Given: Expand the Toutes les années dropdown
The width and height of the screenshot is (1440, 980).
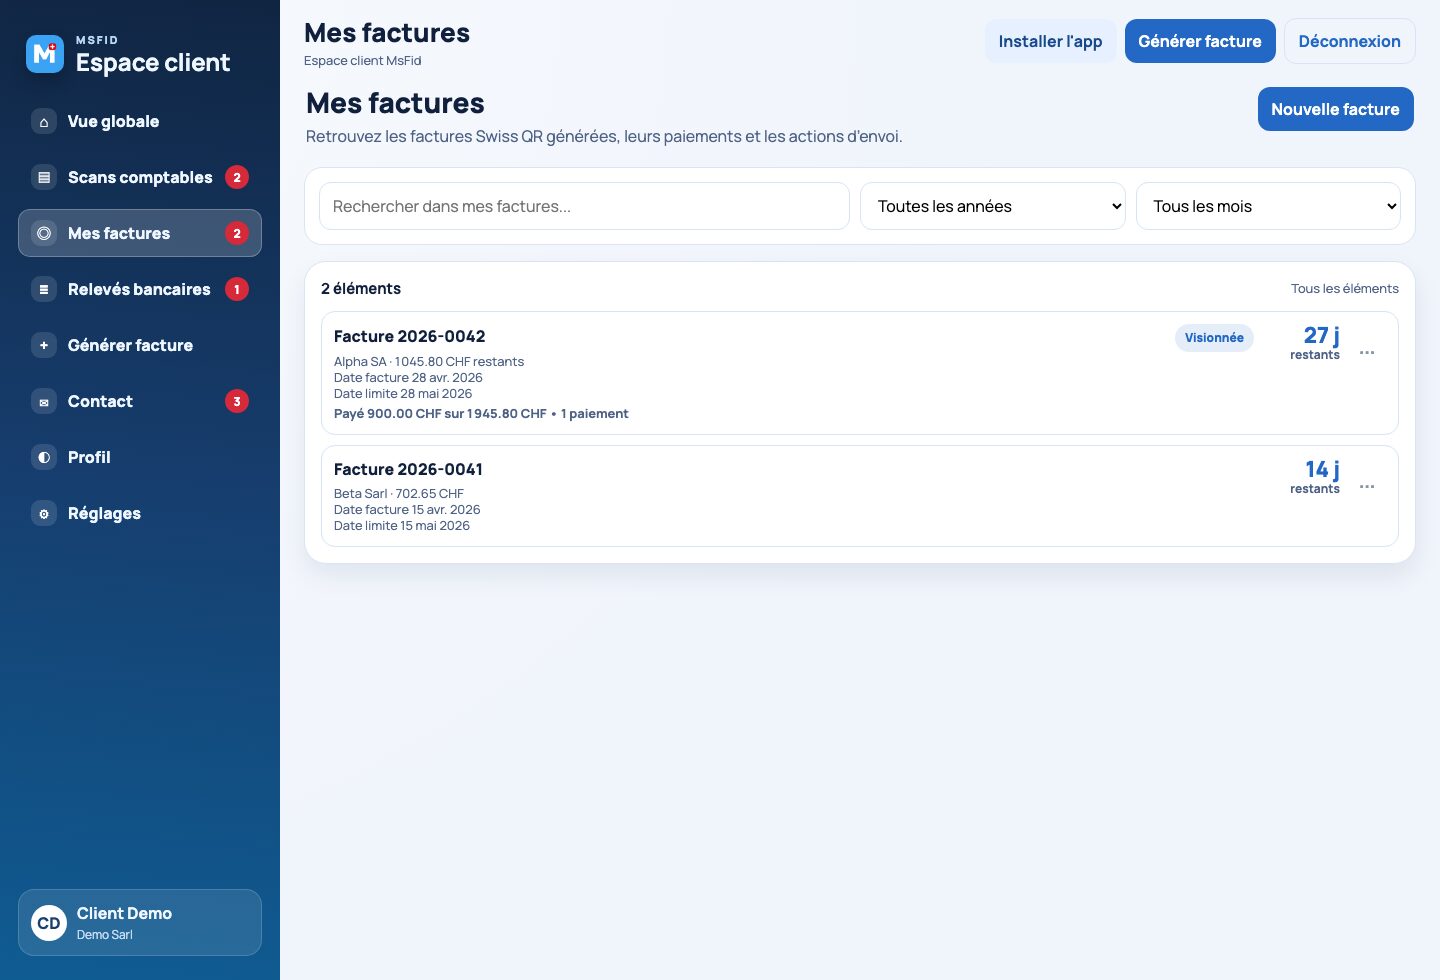Looking at the screenshot, I should click(x=993, y=206).
